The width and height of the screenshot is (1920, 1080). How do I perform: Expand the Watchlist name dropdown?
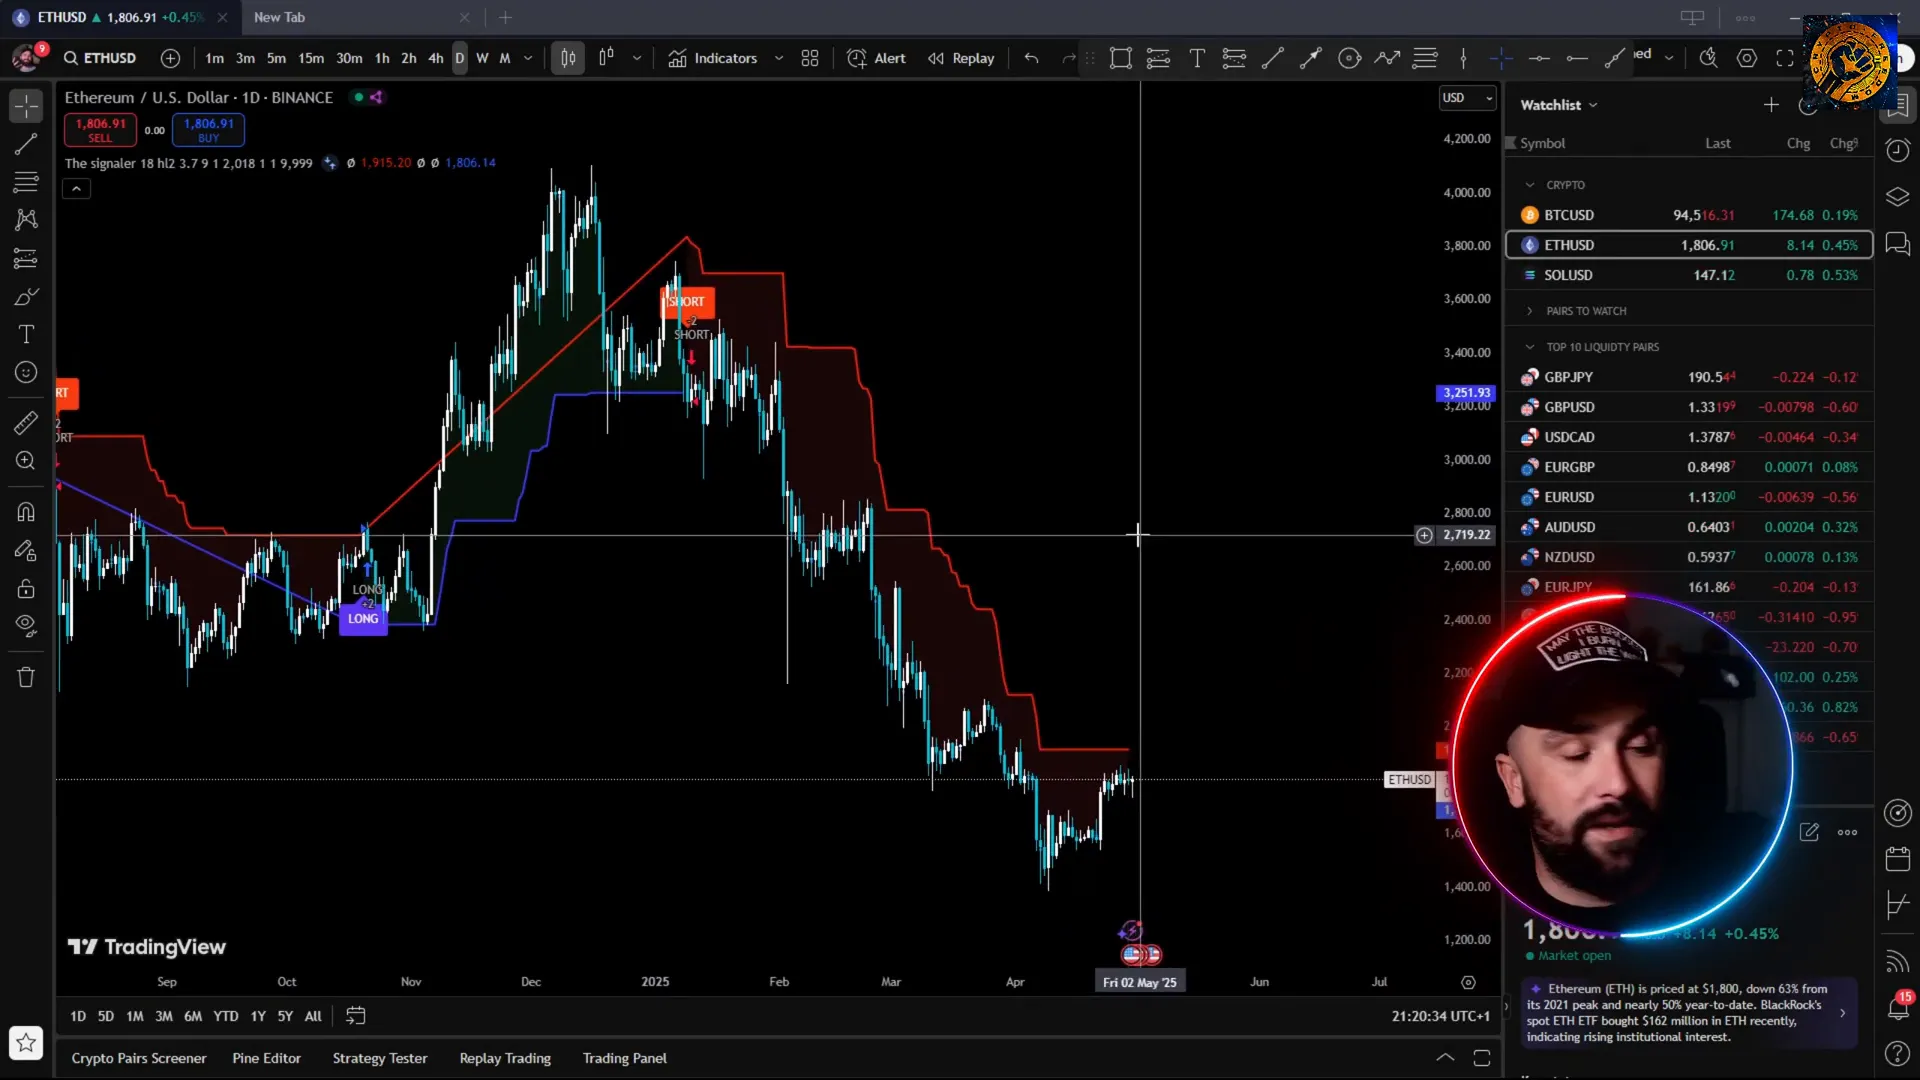(1559, 105)
